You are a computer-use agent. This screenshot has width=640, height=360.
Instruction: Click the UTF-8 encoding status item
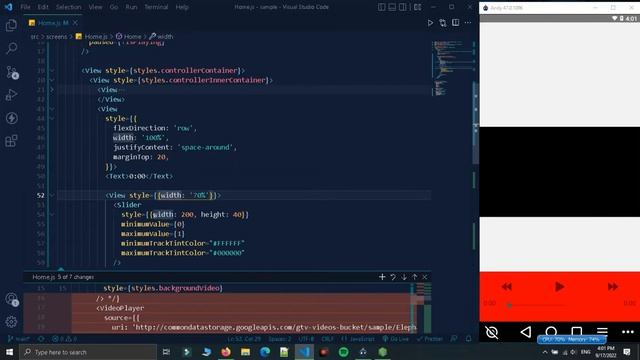(307, 339)
